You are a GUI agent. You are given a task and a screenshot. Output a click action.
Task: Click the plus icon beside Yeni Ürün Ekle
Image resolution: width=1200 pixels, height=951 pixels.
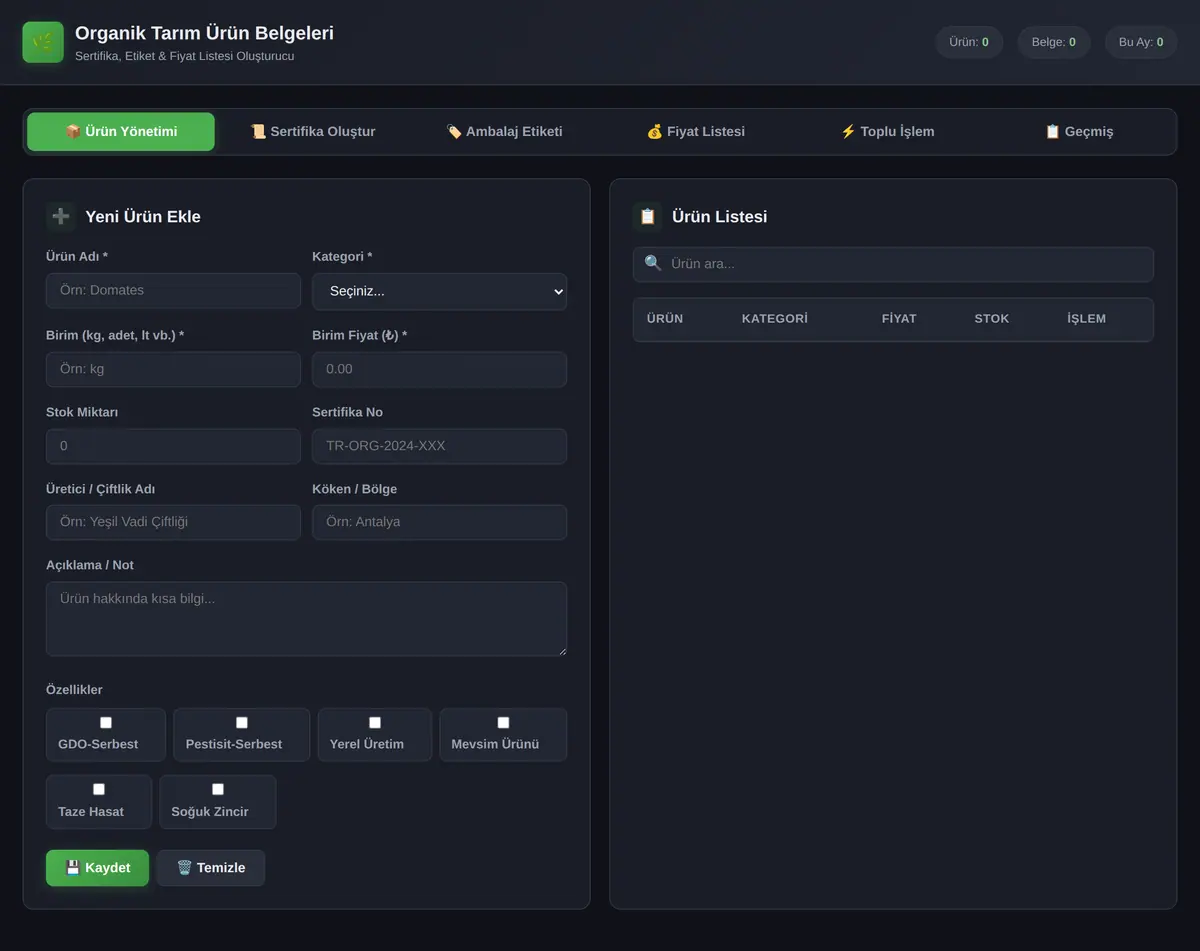(61, 217)
